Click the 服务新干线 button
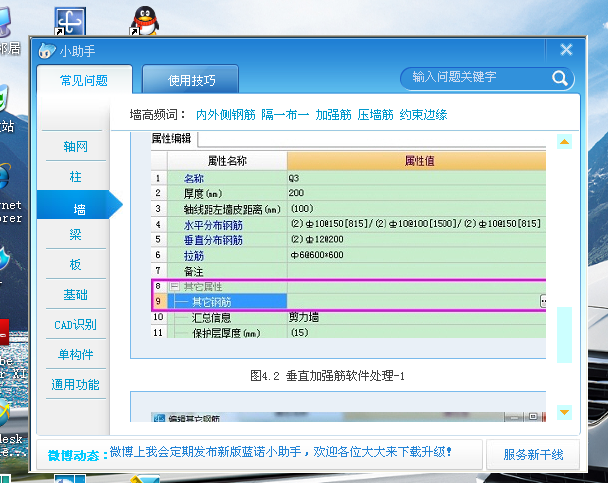This screenshot has height=483, width=608. click(533, 454)
